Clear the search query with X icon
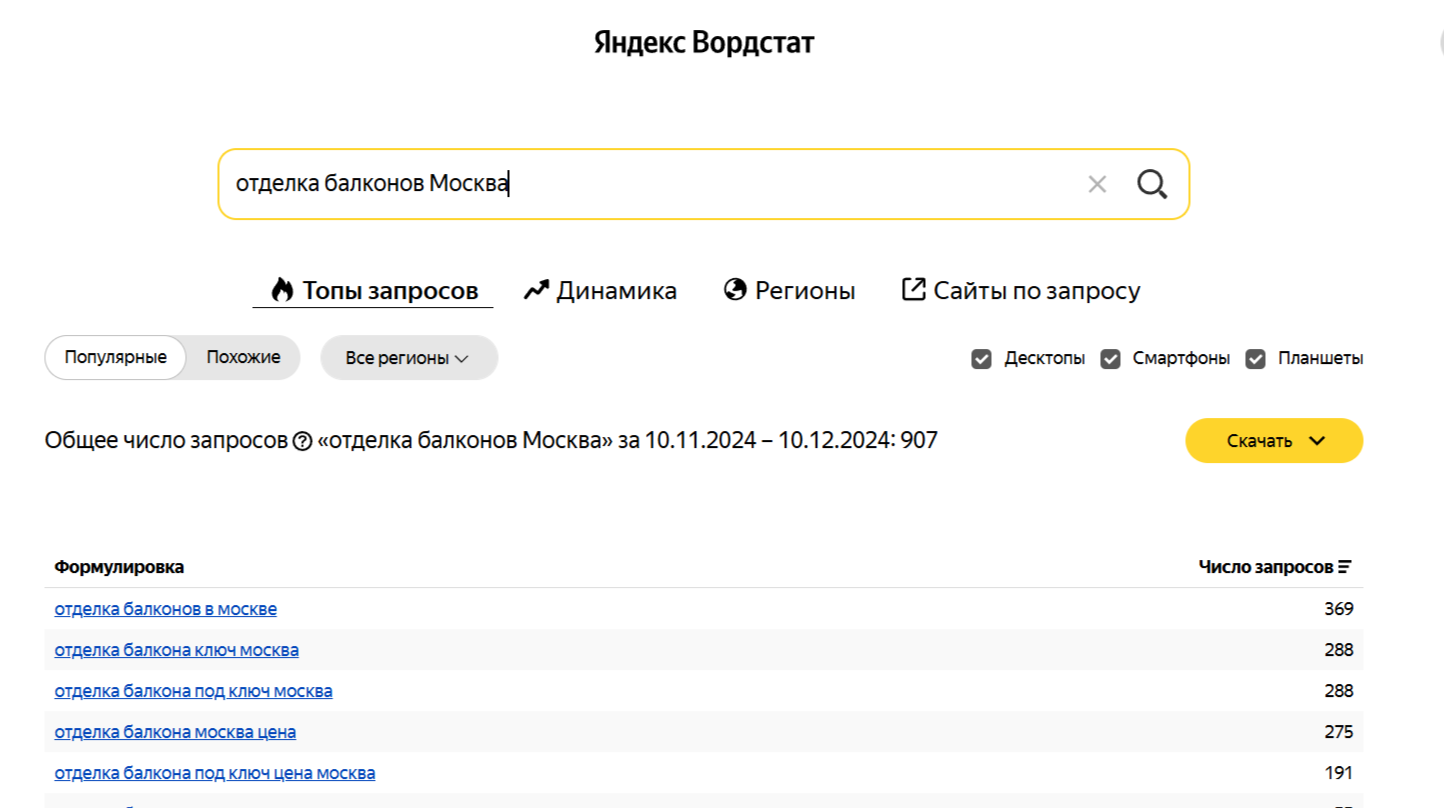This screenshot has height=808, width=1444. (1097, 184)
